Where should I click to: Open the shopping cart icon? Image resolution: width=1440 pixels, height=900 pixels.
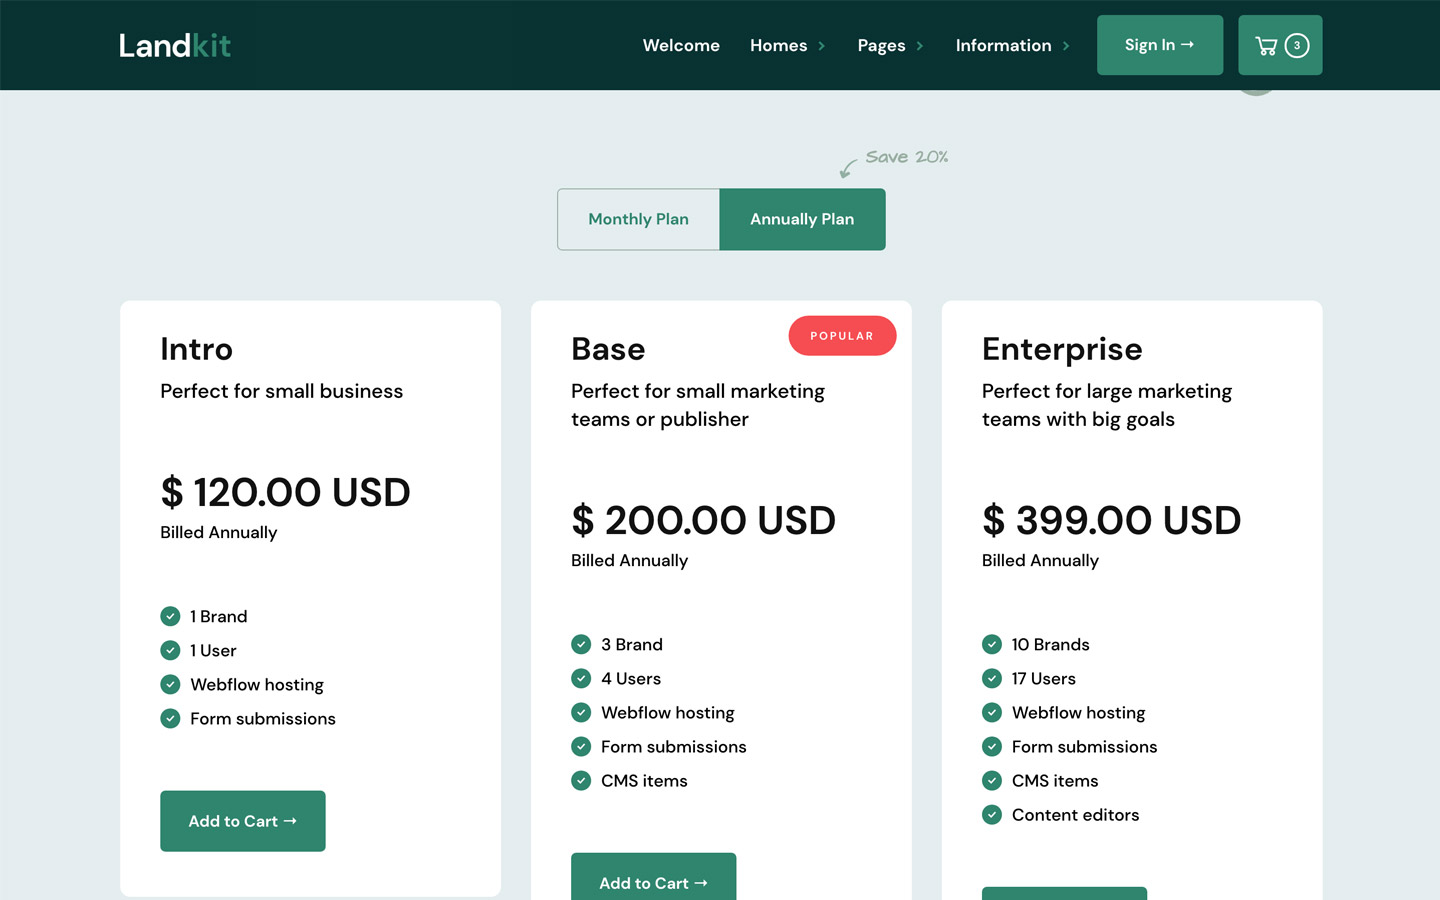tap(1268, 44)
